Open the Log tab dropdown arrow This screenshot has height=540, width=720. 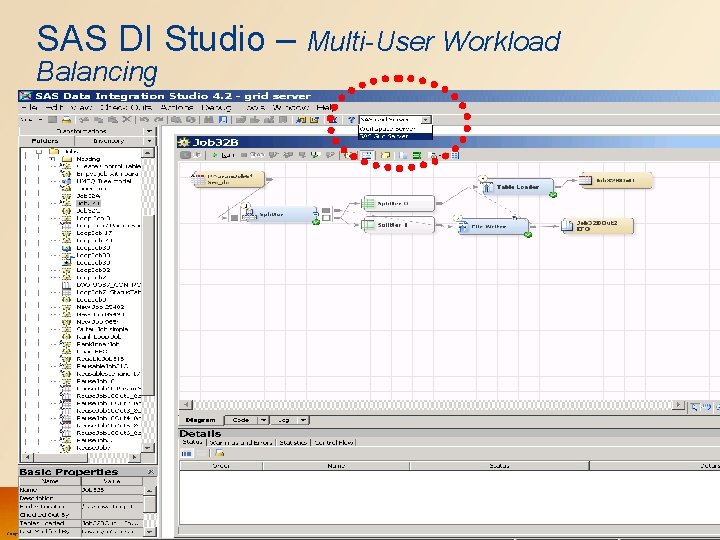coord(303,420)
